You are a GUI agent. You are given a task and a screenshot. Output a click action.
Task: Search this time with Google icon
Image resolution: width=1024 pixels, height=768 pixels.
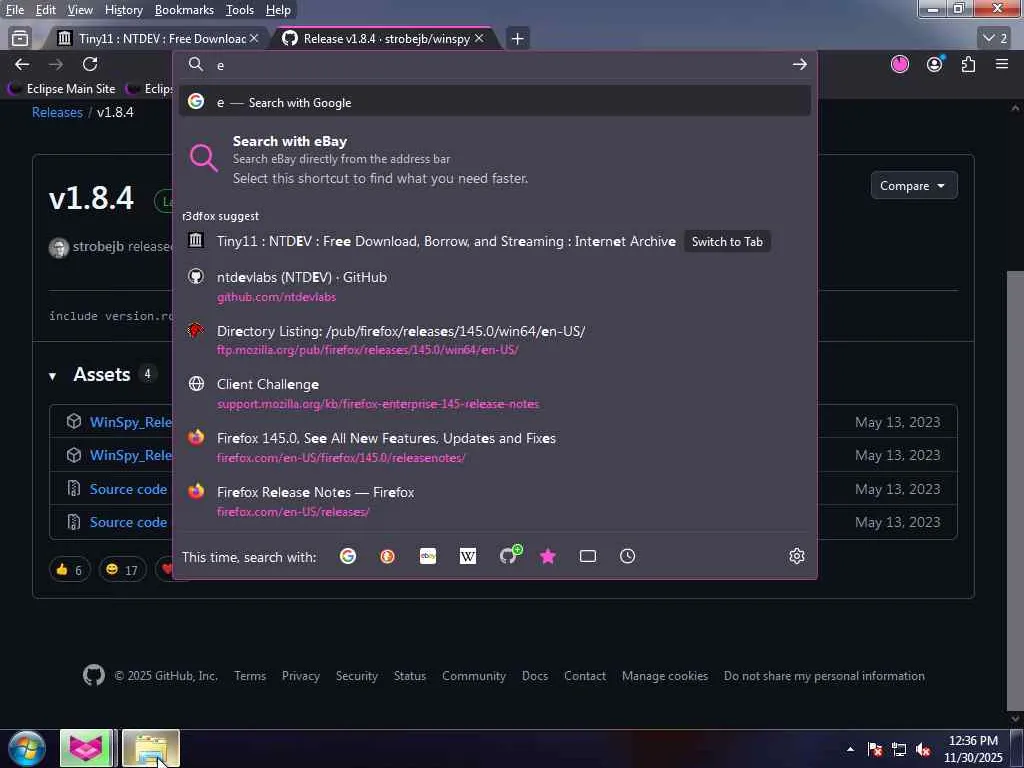tap(348, 556)
